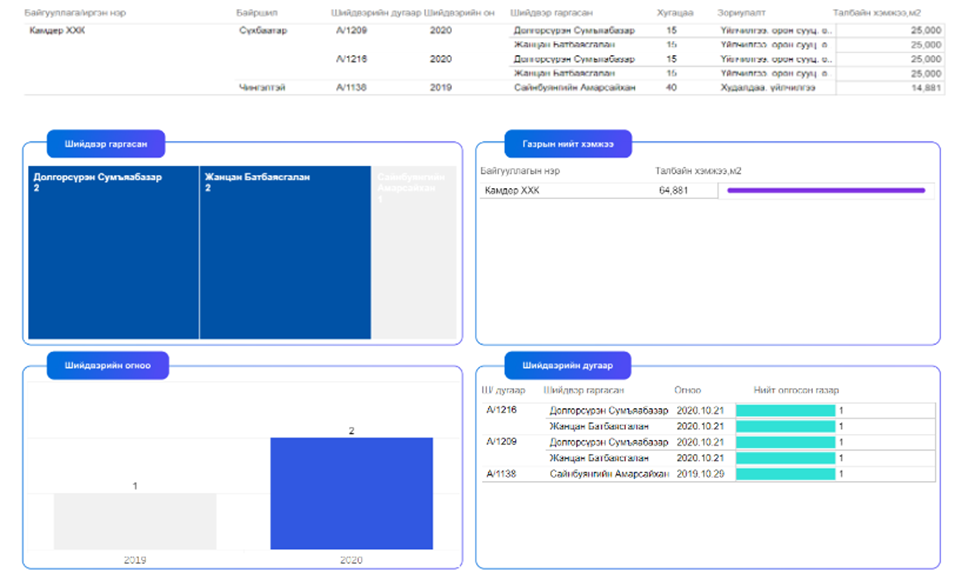This screenshot has width=975, height=586.
Task: Click the Ш/ дугаар column header
Action: pos(503,390)
